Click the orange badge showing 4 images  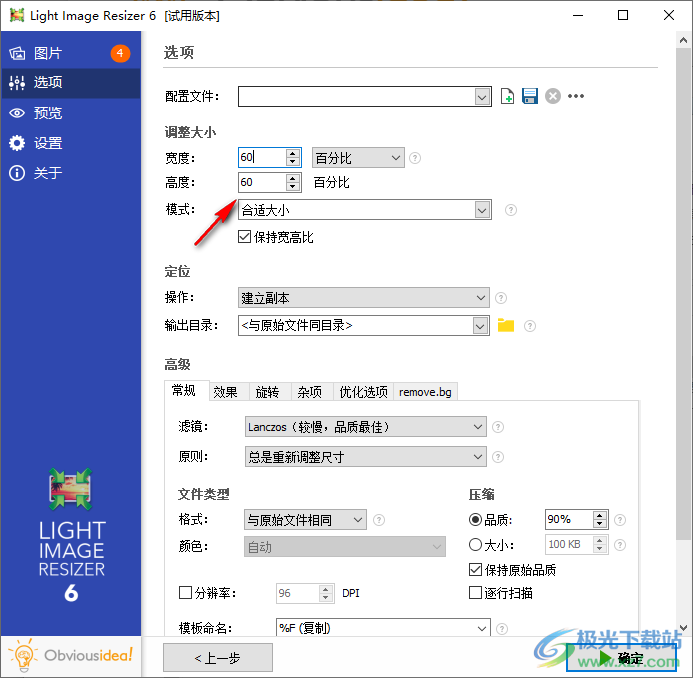(120, 53)
